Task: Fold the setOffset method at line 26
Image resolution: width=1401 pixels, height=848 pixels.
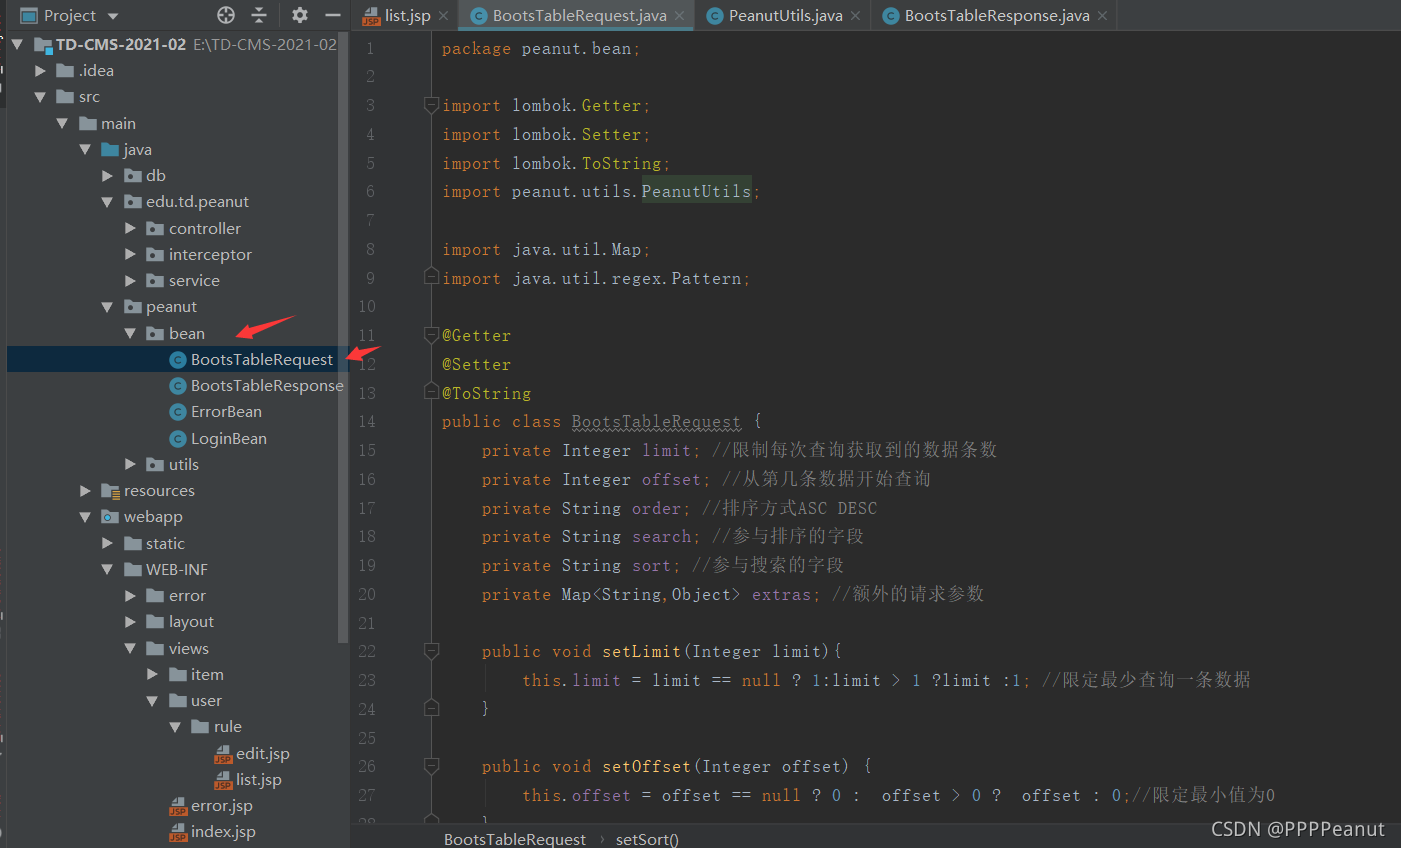Action: [431, 766]
